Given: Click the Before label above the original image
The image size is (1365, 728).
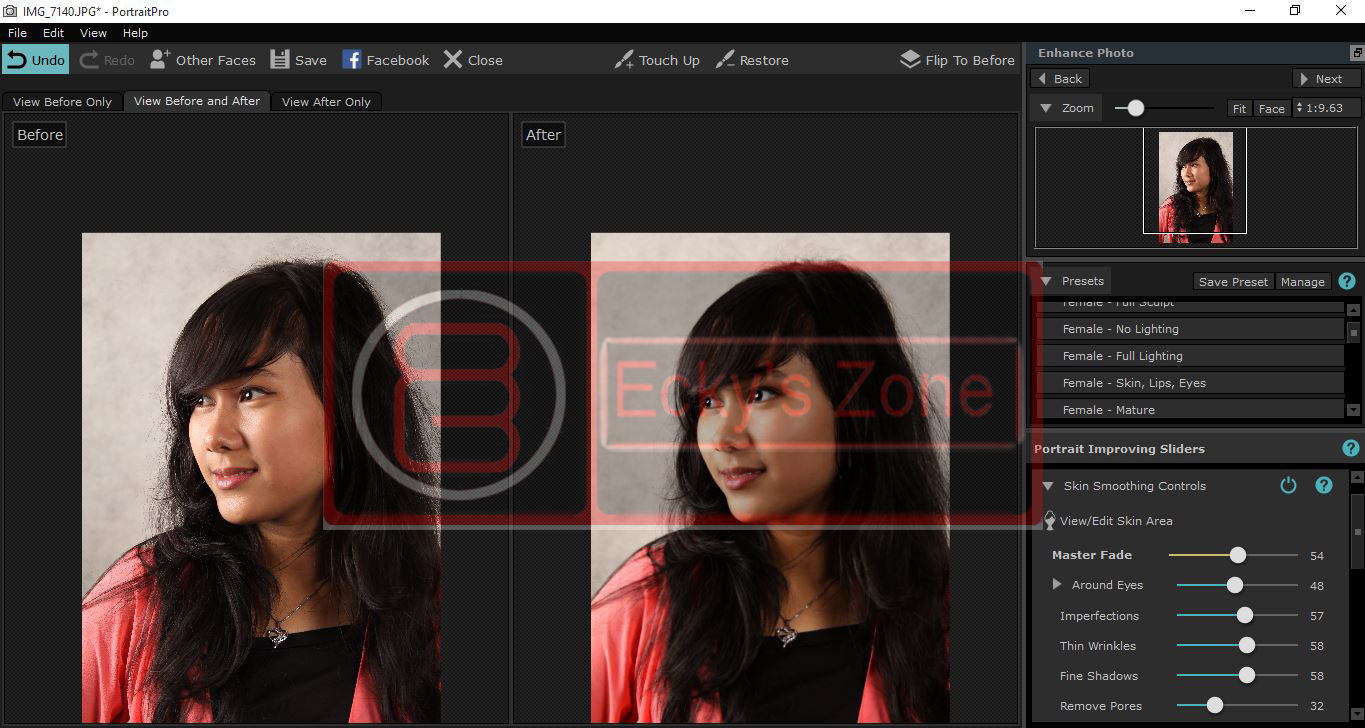Looking at the screenshot, I should pyautogui.click(x=40, y=135).
